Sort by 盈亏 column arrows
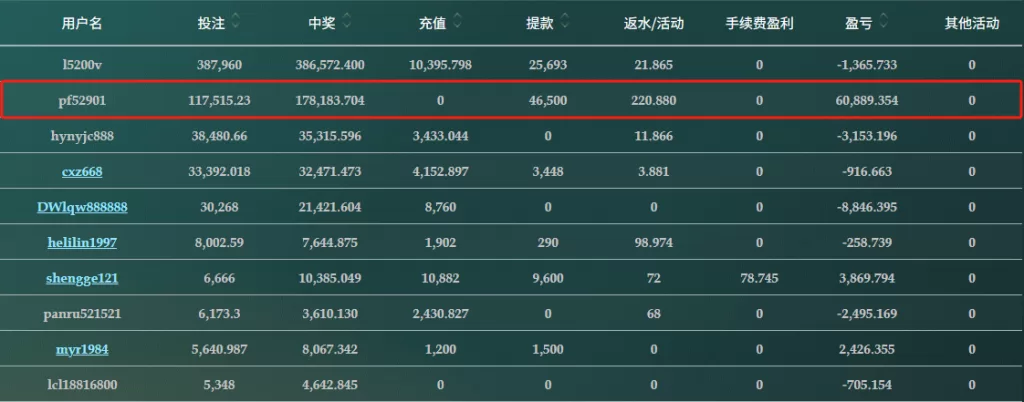 click(883, 23)
